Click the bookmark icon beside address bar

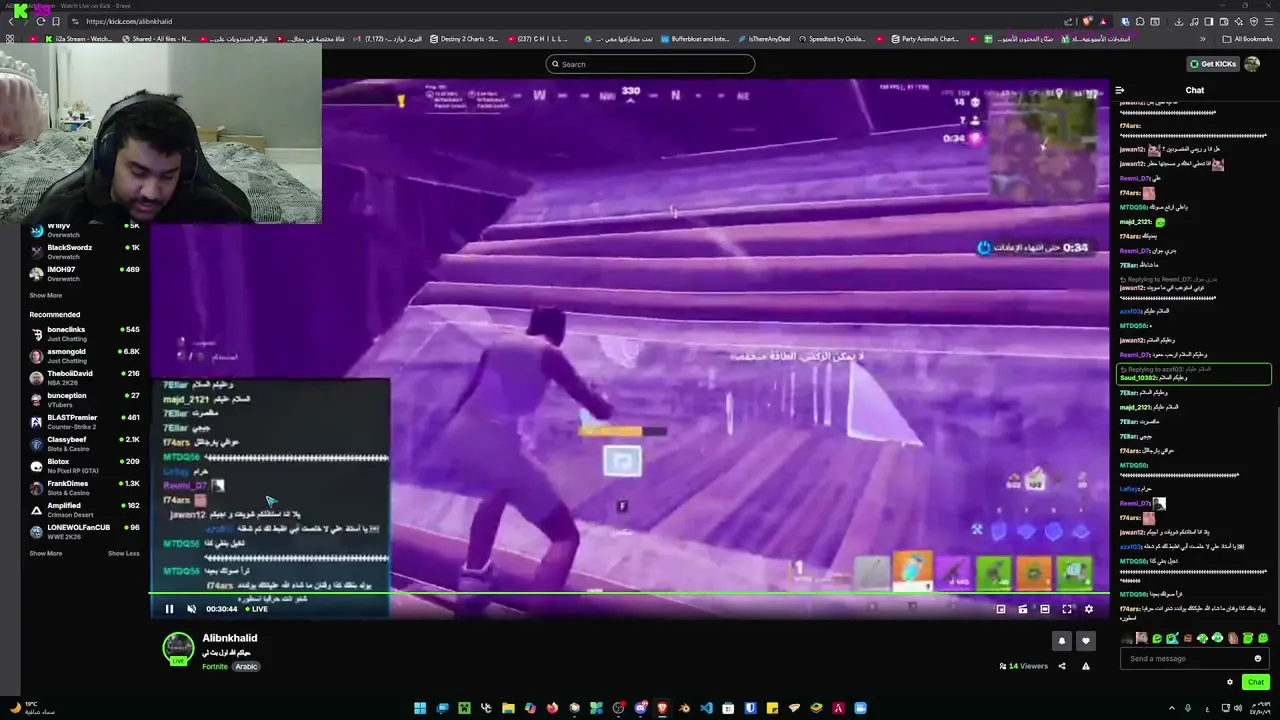[x=56, y=21]
